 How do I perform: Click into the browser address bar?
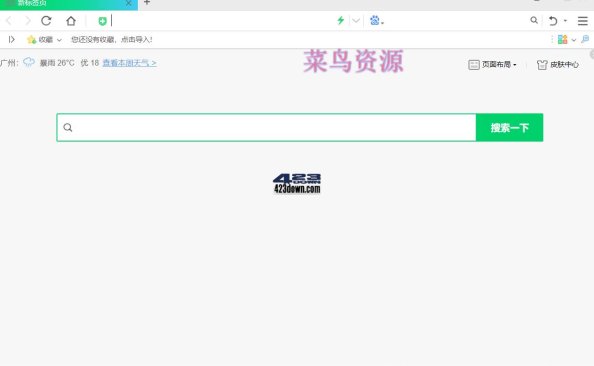point(222,20)
